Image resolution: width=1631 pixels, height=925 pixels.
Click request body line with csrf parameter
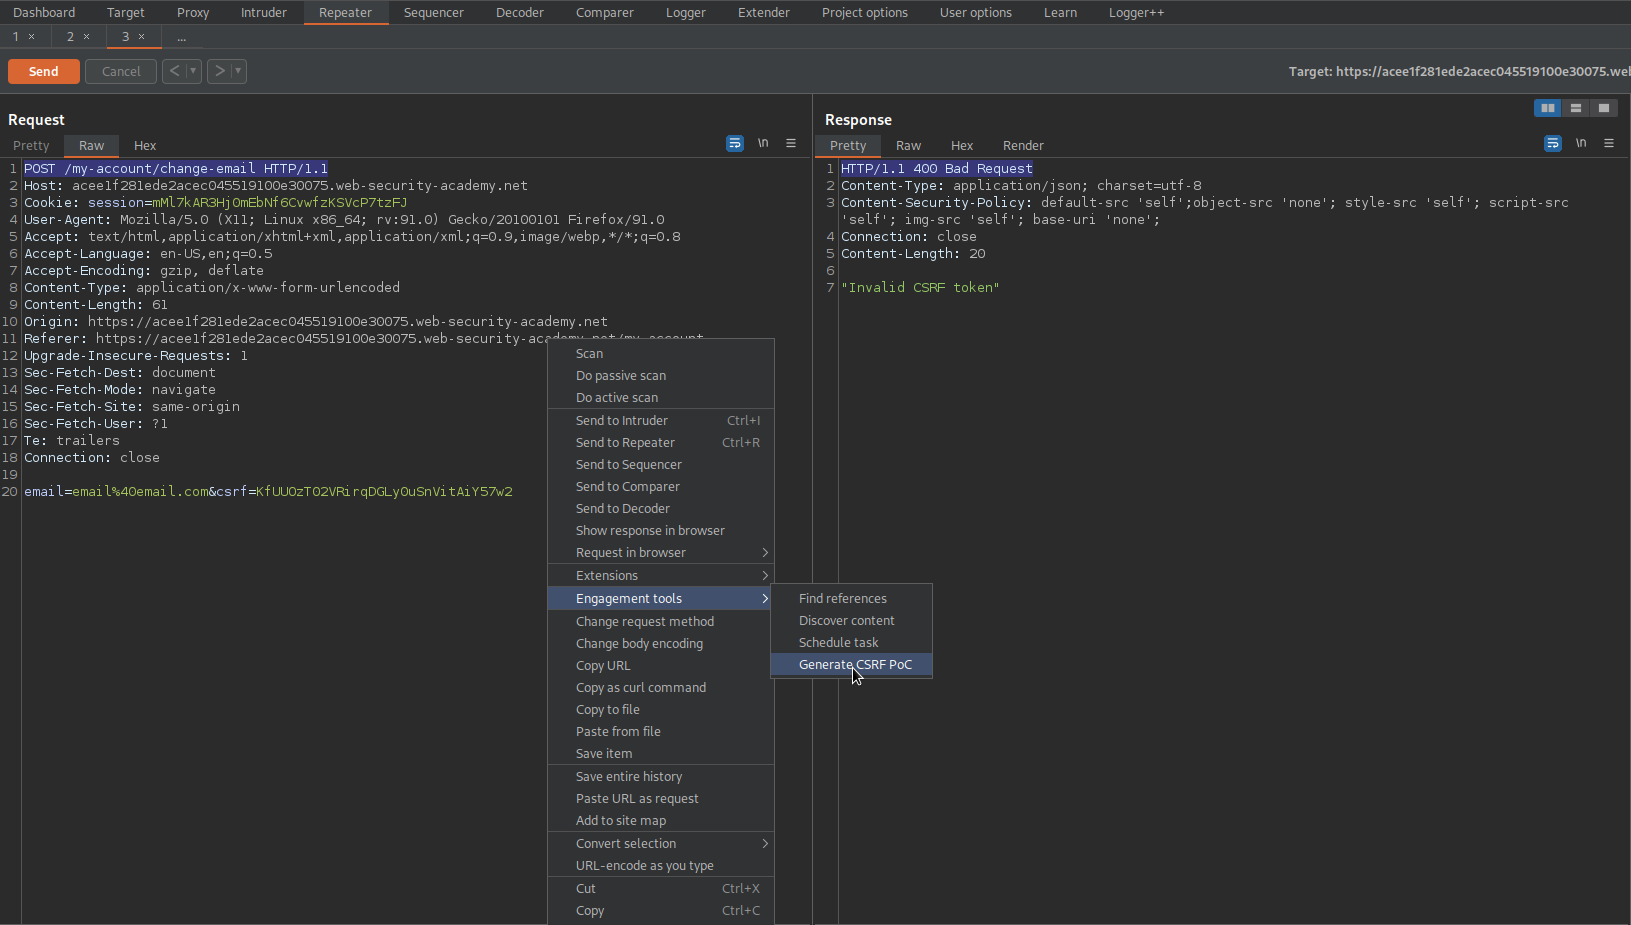pyautogui.click(x=268, y=492)
